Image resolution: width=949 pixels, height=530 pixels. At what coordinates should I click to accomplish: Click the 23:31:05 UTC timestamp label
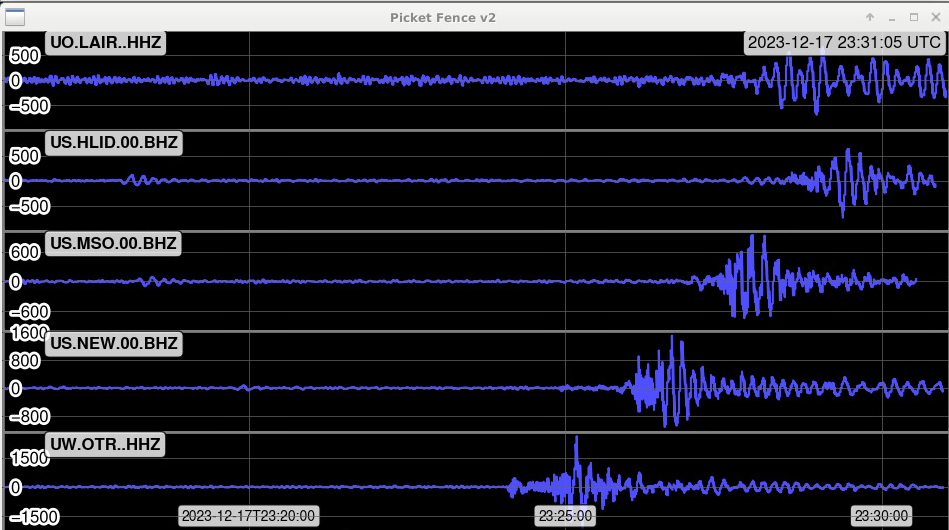[x=844, y=42]
